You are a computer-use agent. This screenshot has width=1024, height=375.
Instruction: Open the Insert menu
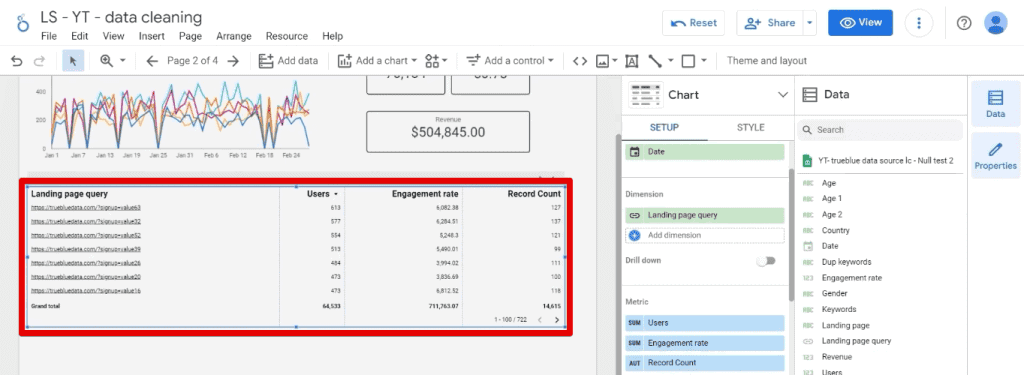(152, 37)
